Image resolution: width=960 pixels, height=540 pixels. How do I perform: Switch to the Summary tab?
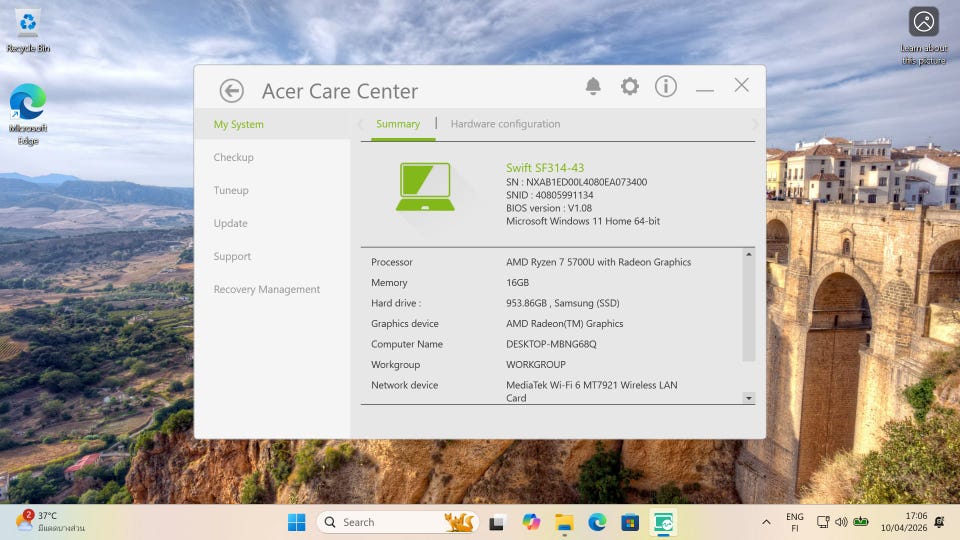click(398, 124)
